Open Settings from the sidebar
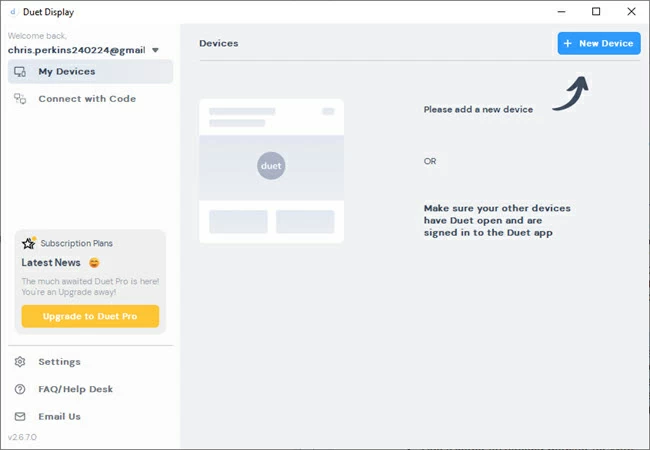 click(90, 362)
